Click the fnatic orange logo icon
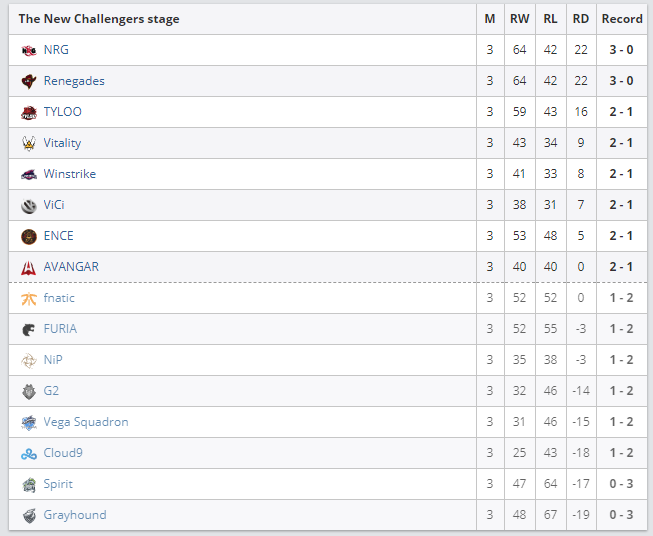 (29, 299)
